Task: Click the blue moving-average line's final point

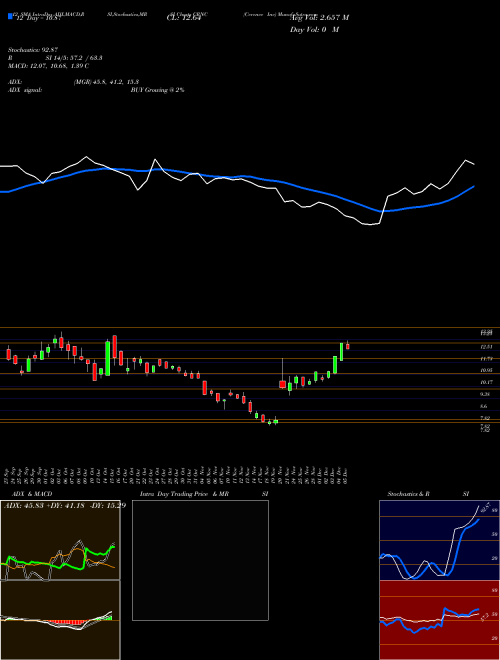Action: 474,186
